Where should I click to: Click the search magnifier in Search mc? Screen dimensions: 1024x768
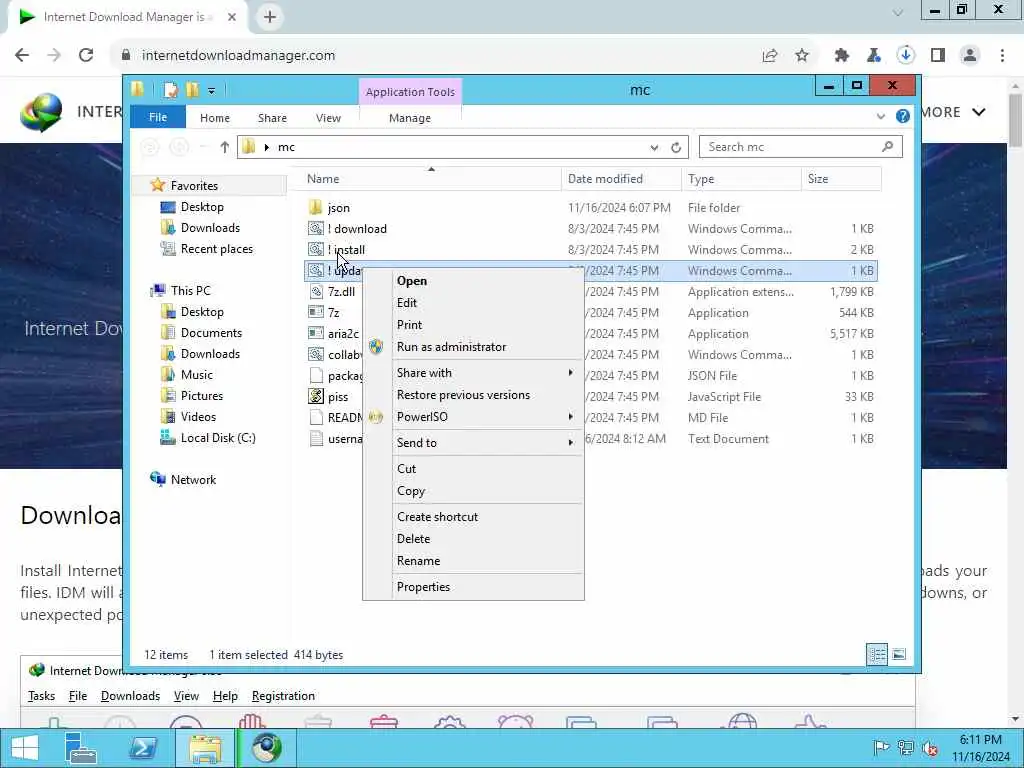(x=887, y=147)
